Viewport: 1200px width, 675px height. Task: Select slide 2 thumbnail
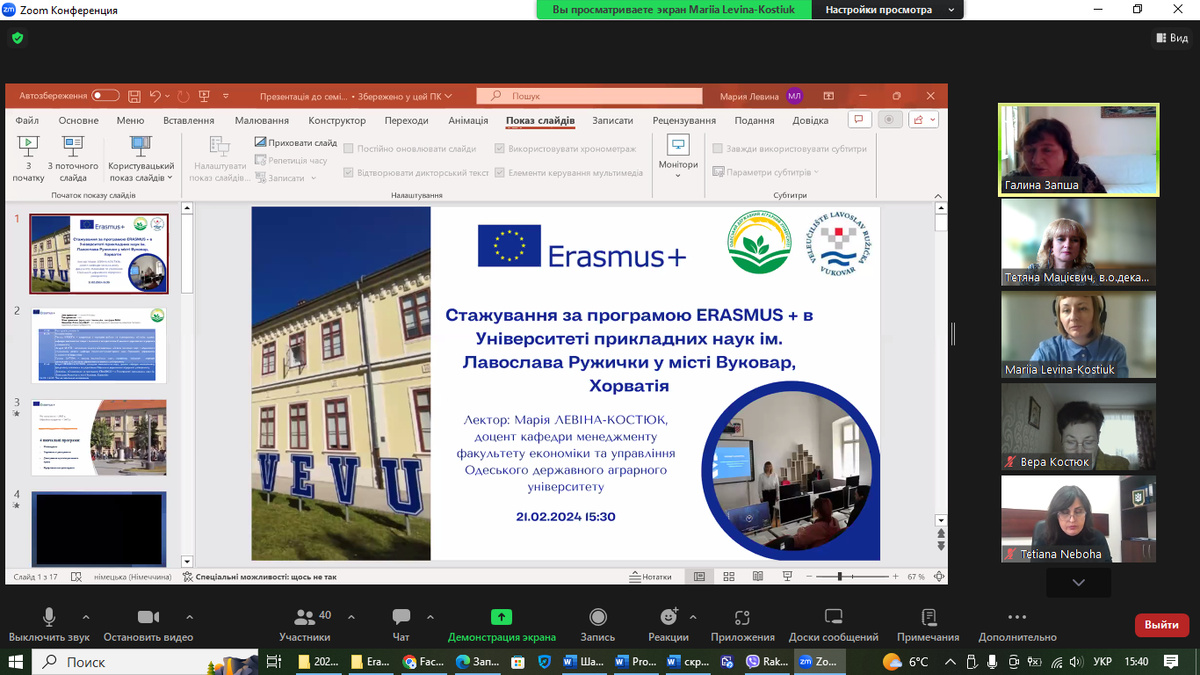[x=99, y=346]
